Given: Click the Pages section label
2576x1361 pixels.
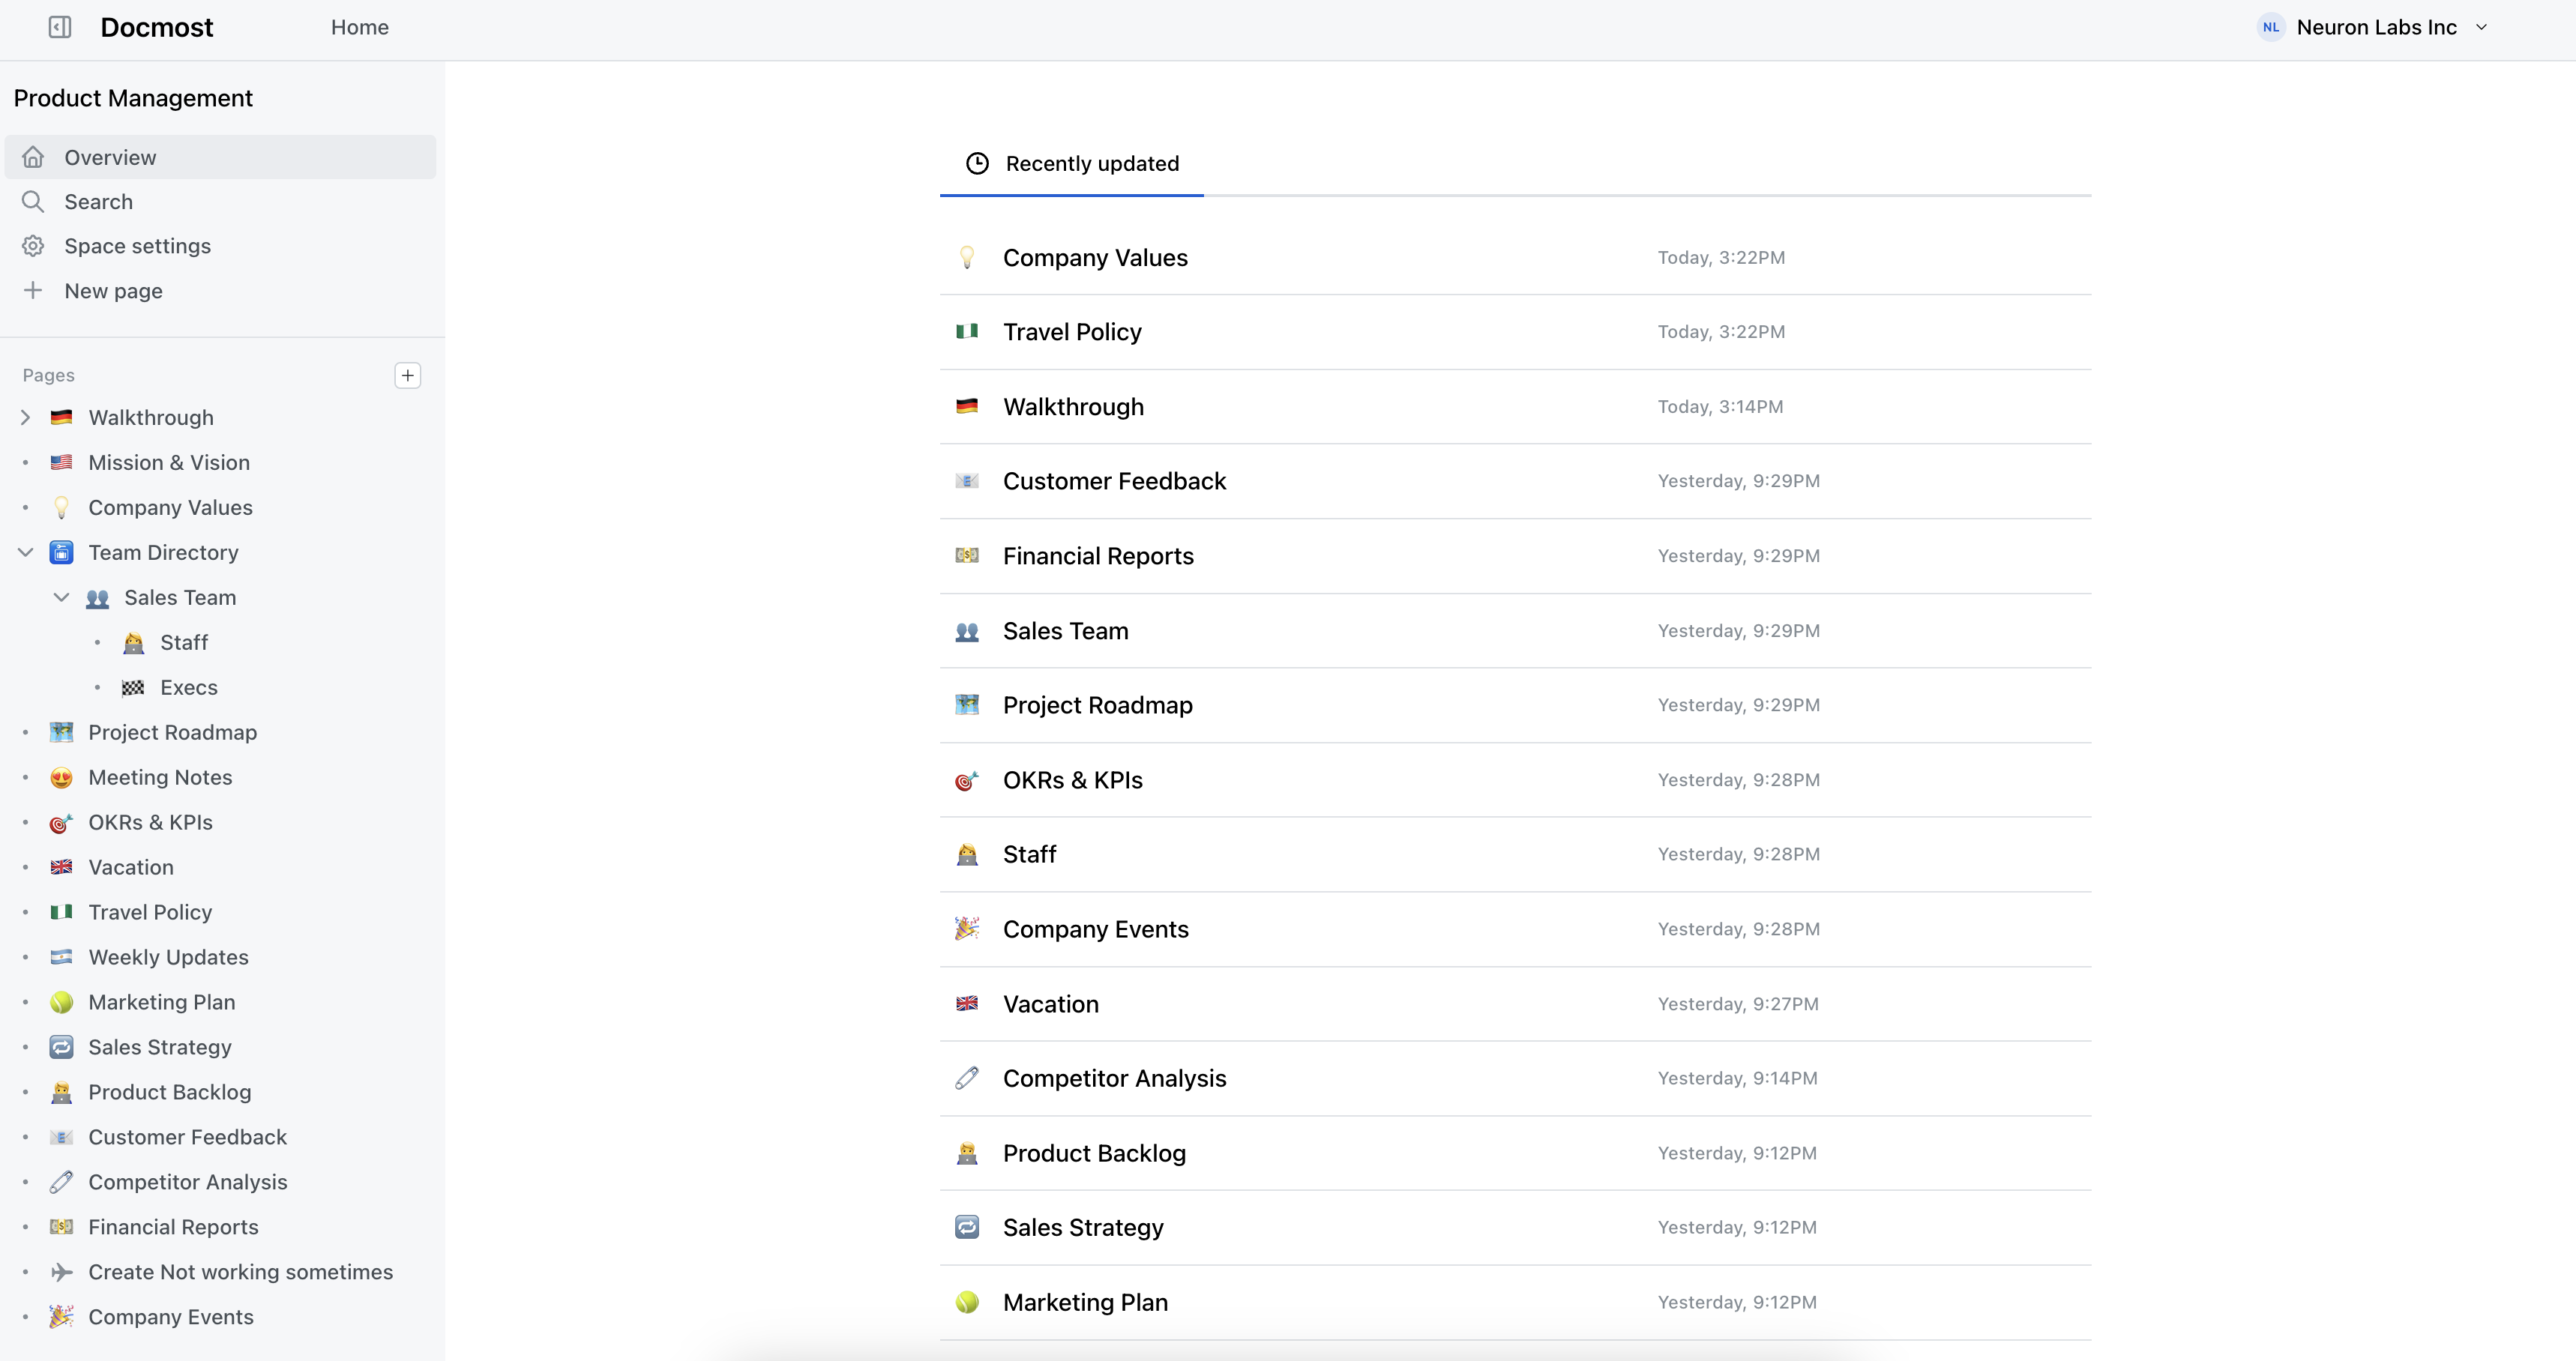Looking at the screenshot, I should [49, 375].
